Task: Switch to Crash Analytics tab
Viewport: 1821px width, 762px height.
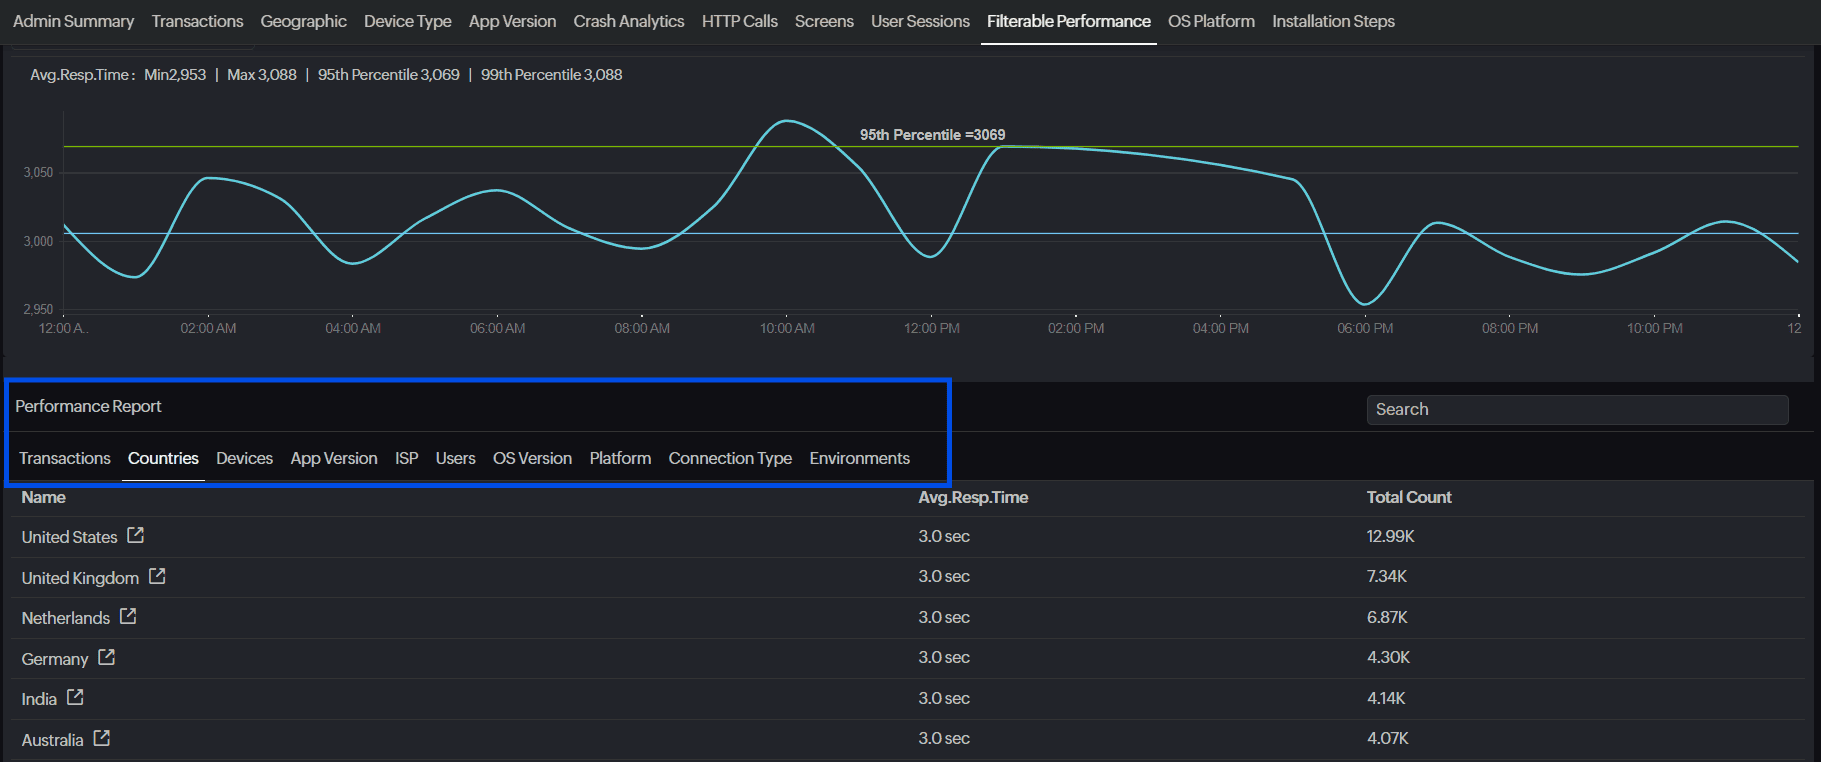Action: pos(629,21)
